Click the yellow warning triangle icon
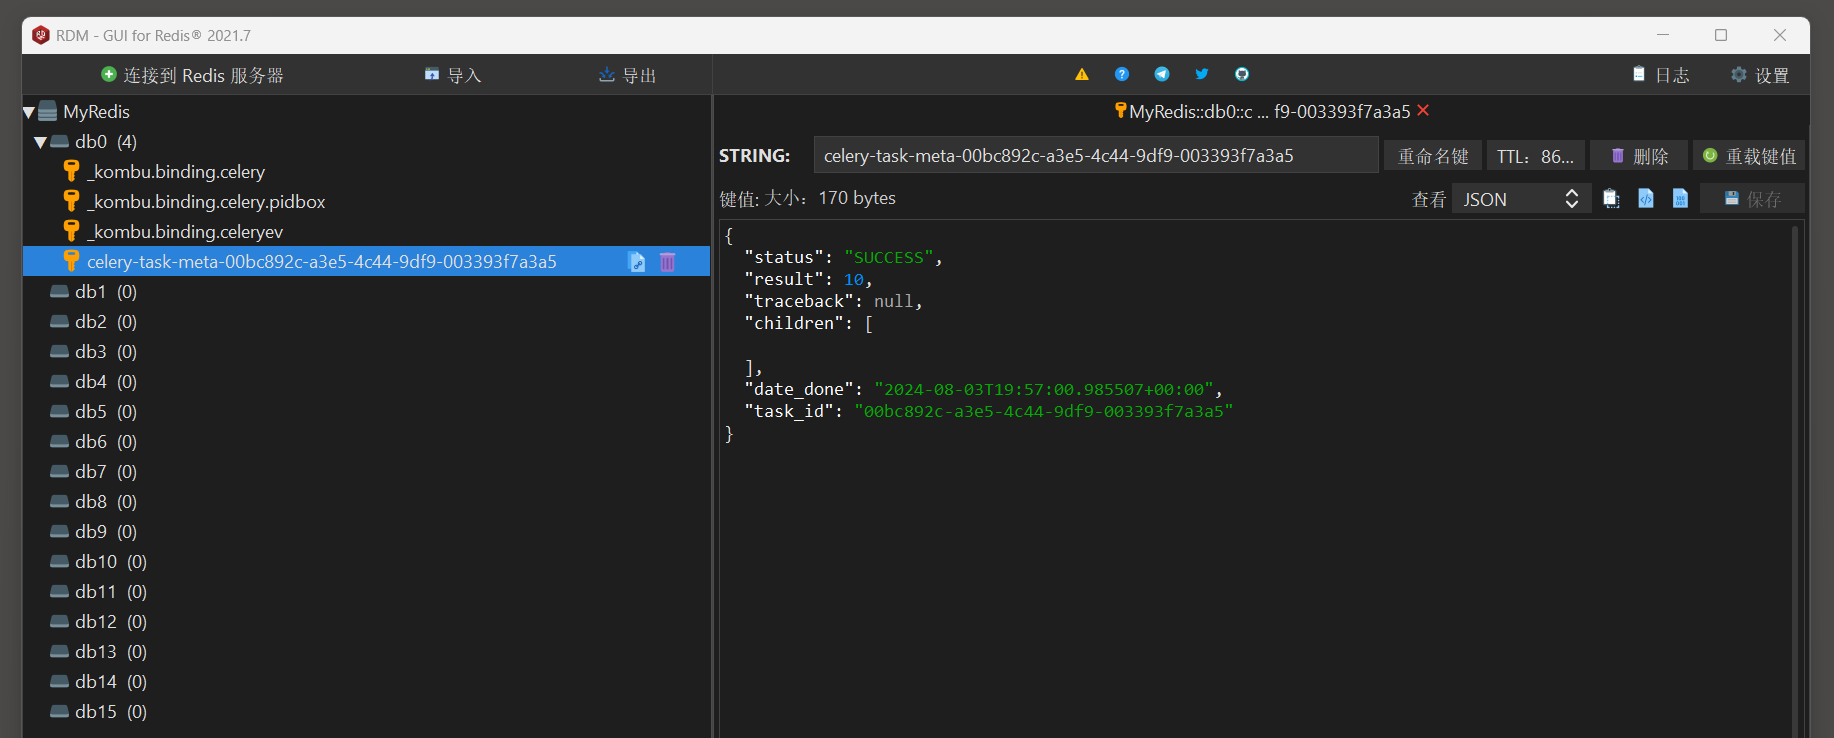 (x=1082, y=74)
